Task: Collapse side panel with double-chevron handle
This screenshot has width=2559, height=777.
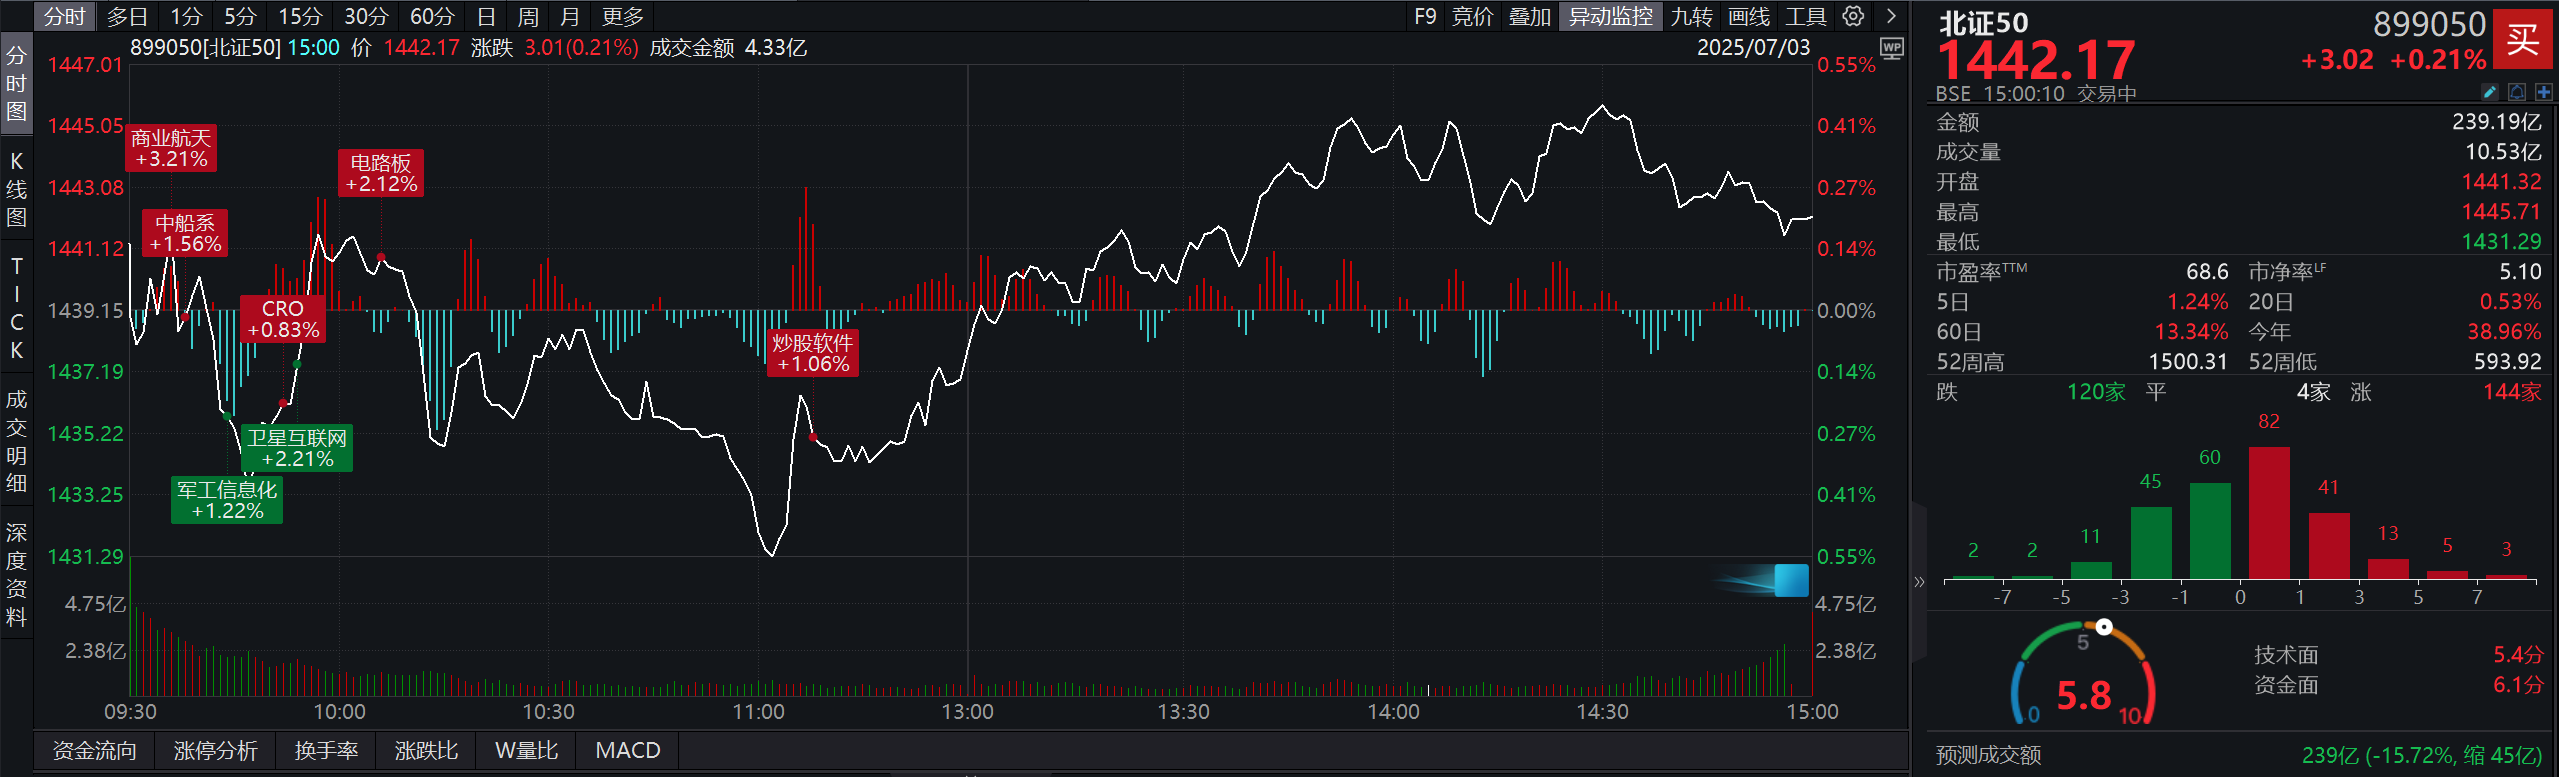Action: click(x=1919, y=581)
